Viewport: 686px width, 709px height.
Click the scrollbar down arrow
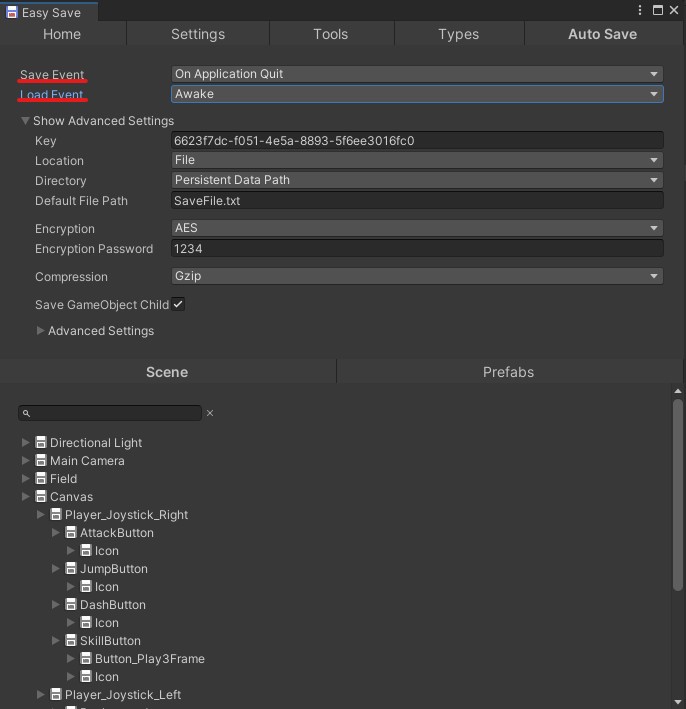pyautogui.click(x=677, y=702)
